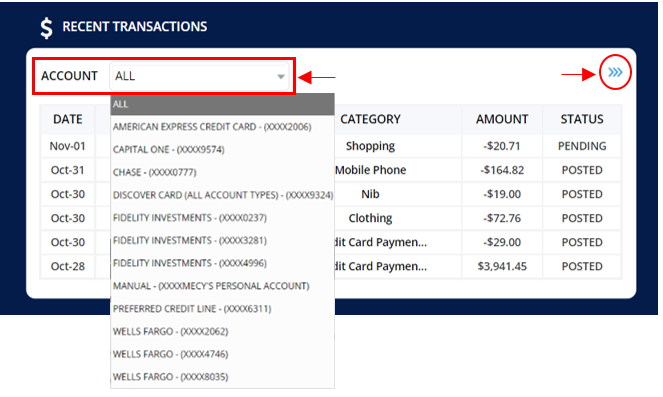The width and height of the screenshot is (663, 397).
Task: Click the DATE column header
Action: (68, 119)
